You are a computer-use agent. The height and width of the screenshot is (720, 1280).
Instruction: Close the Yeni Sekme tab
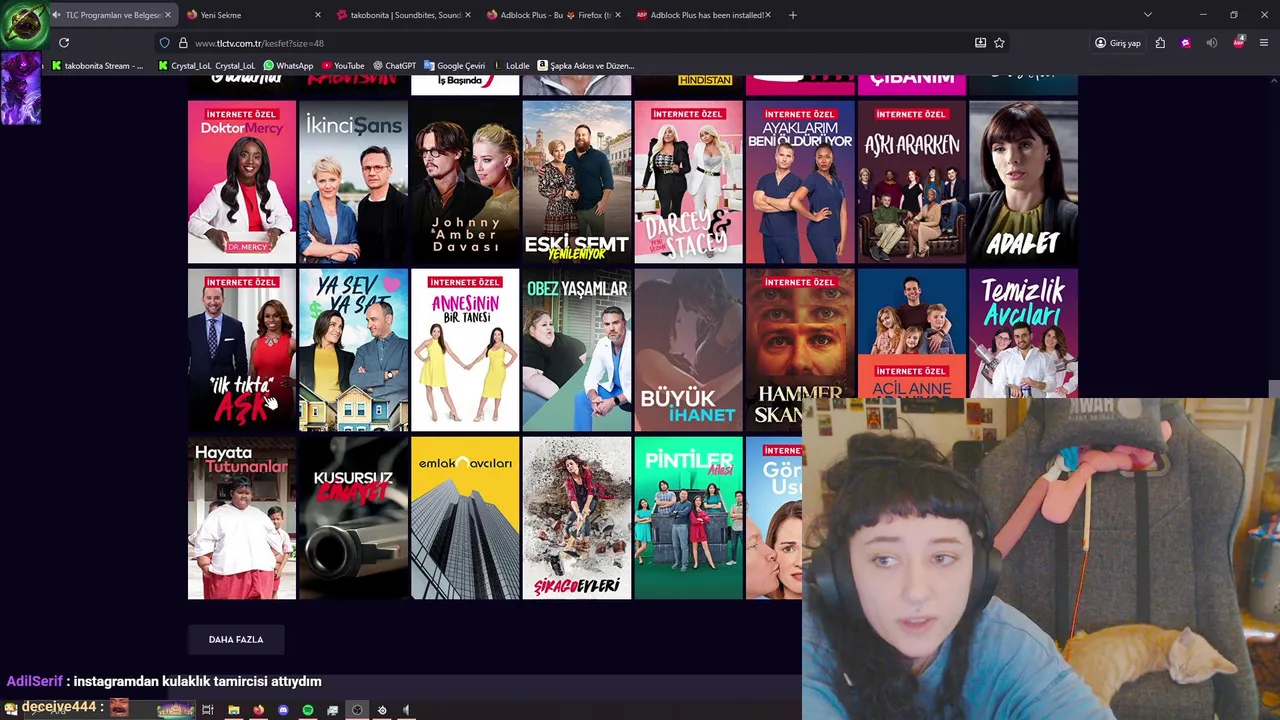click(318, 15)
